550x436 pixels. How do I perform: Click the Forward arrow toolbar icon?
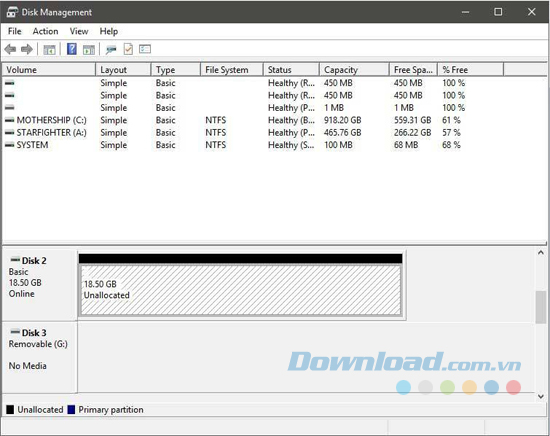tap(27, 49)
